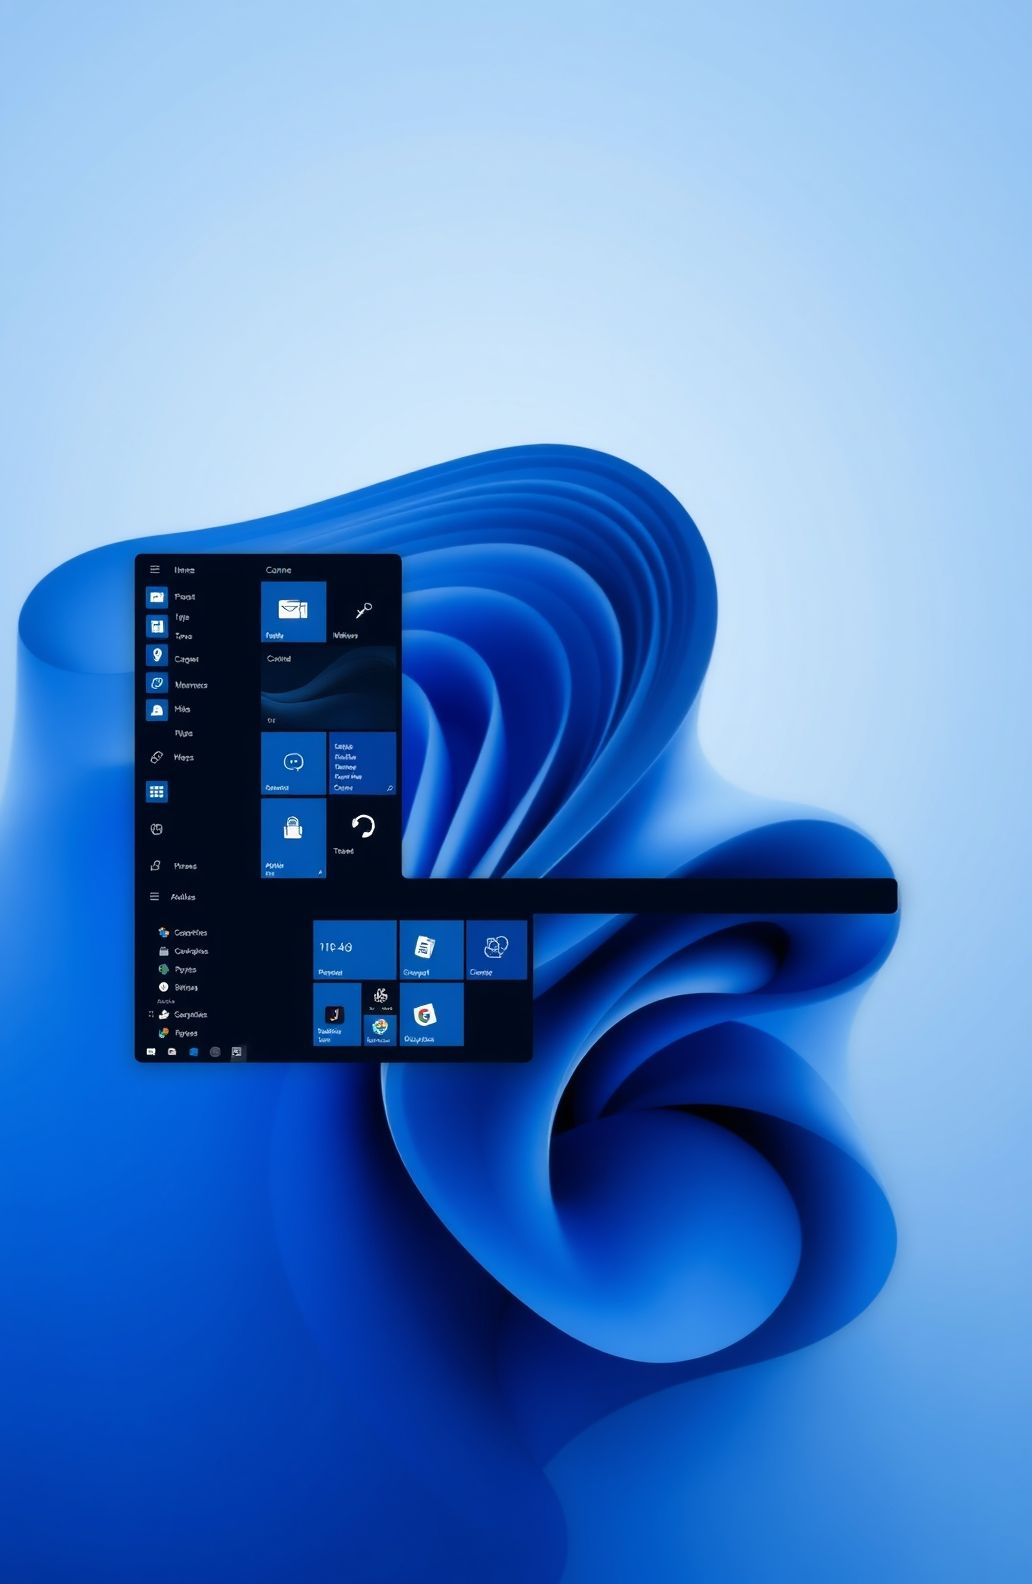Open the clock tile showing 11:40
The image size is (1032, 1584).
[354, 950]
